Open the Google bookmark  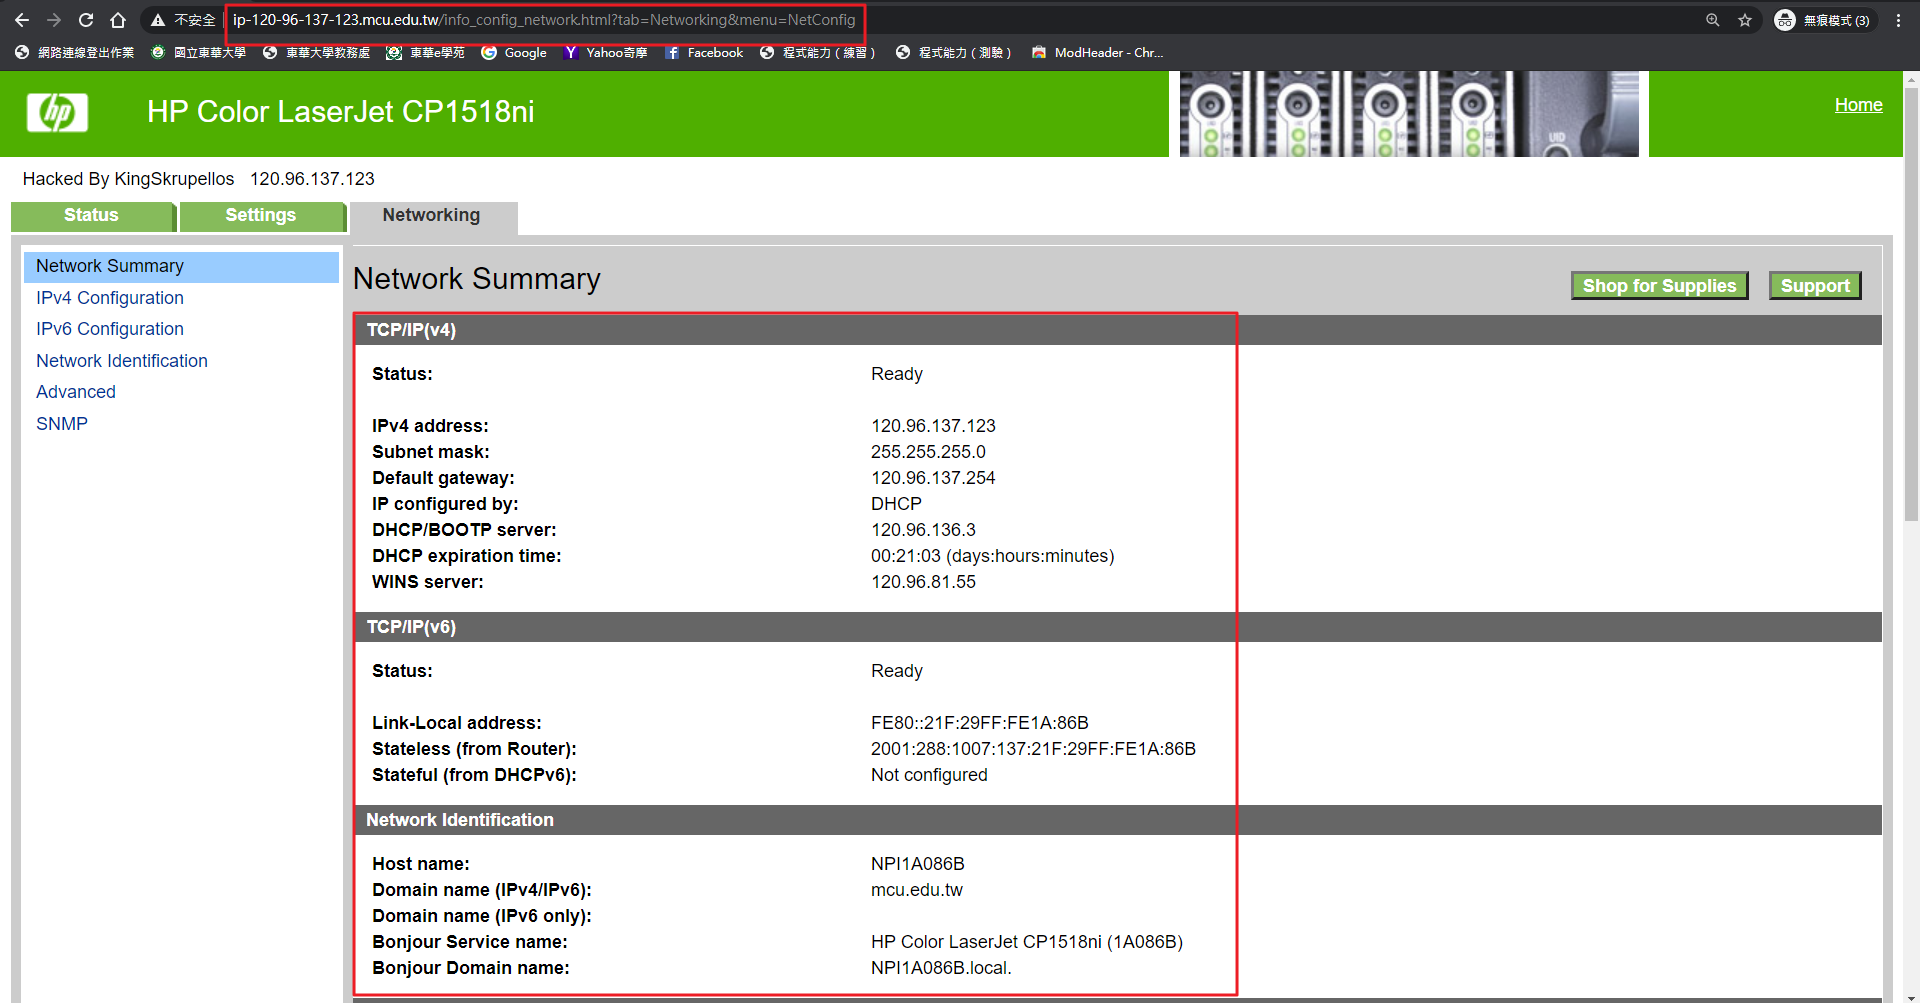[514, 52]
